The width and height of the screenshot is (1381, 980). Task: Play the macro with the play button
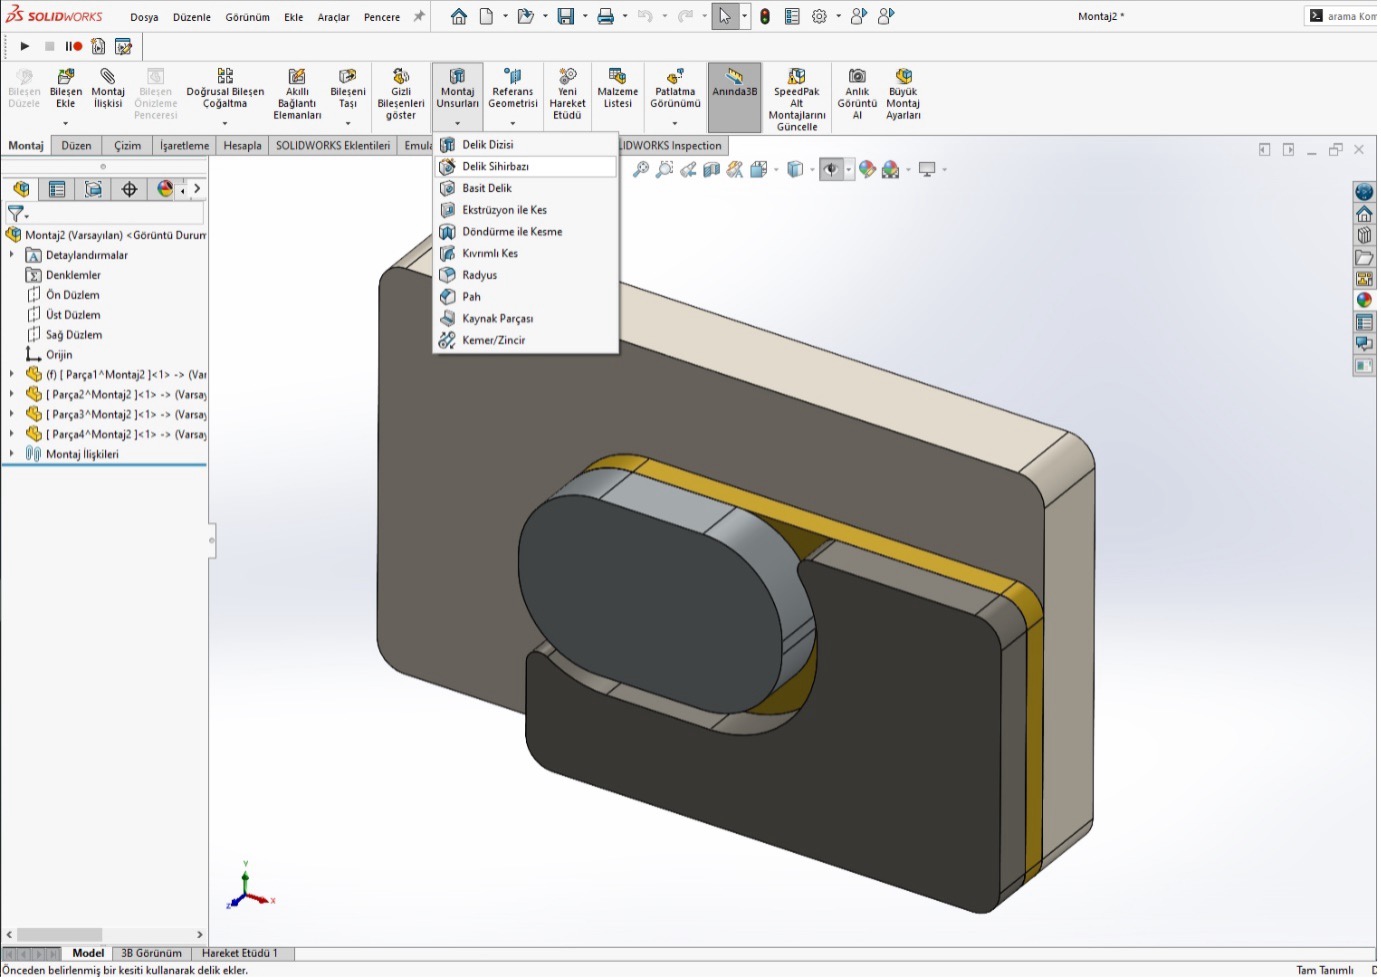(x=25, y=46)
